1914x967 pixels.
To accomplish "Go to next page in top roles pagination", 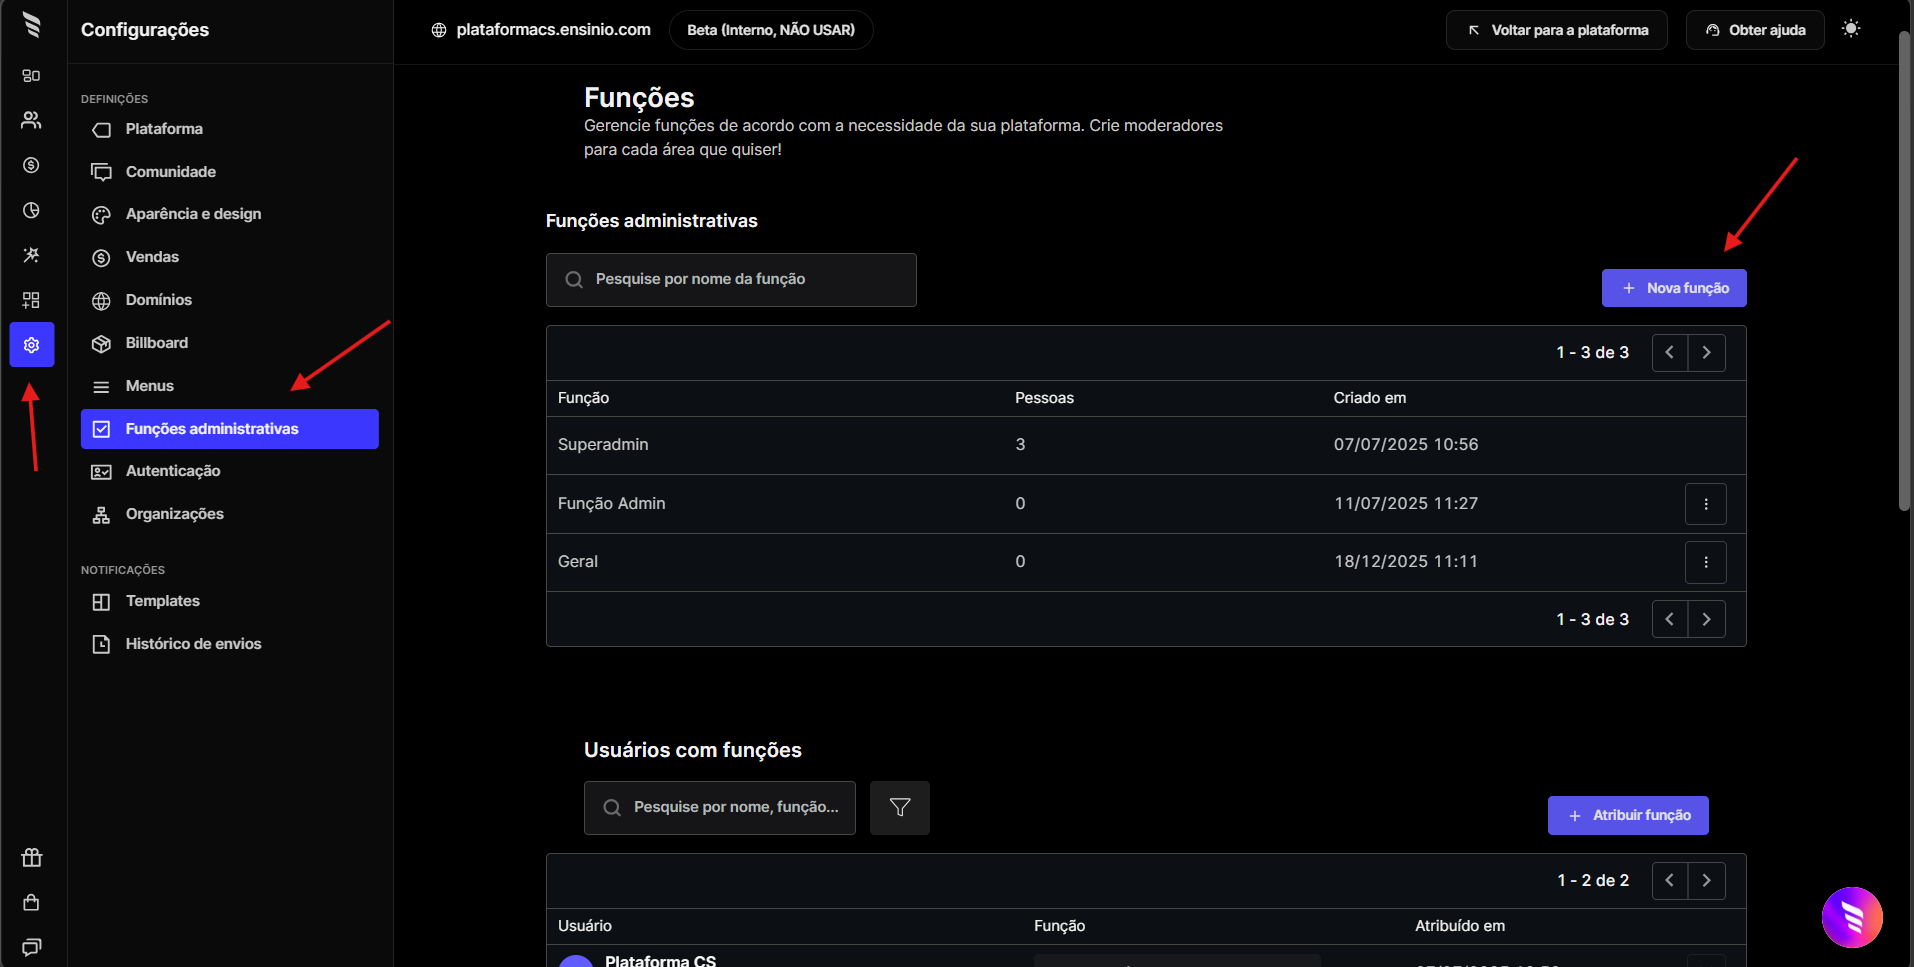I will [1706, 353].
